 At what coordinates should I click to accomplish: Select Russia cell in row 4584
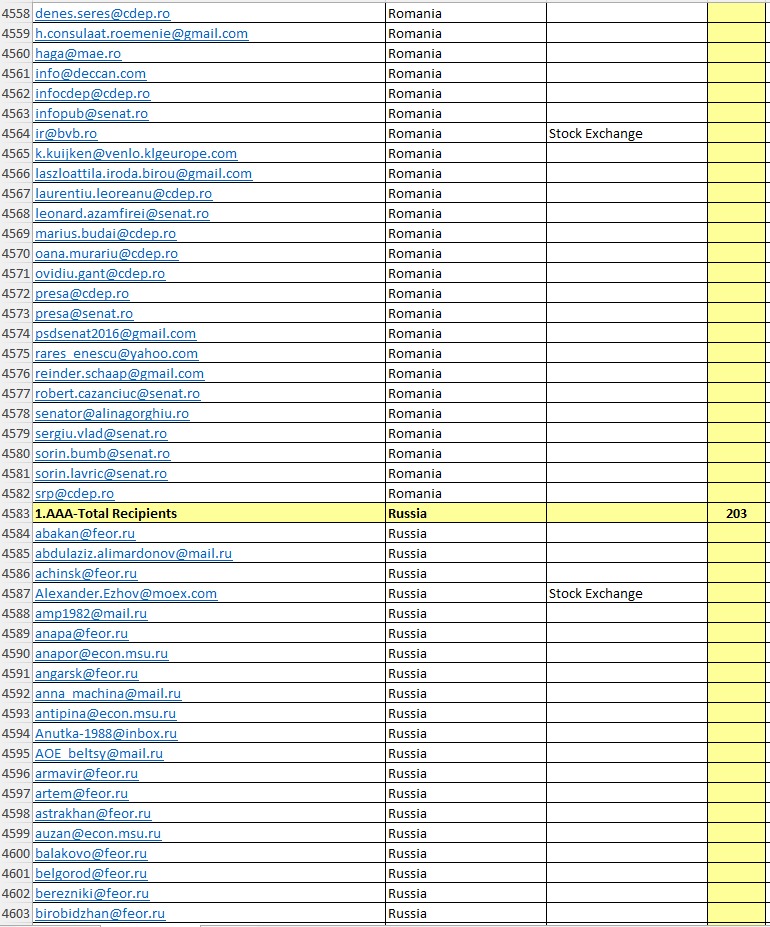466,534
